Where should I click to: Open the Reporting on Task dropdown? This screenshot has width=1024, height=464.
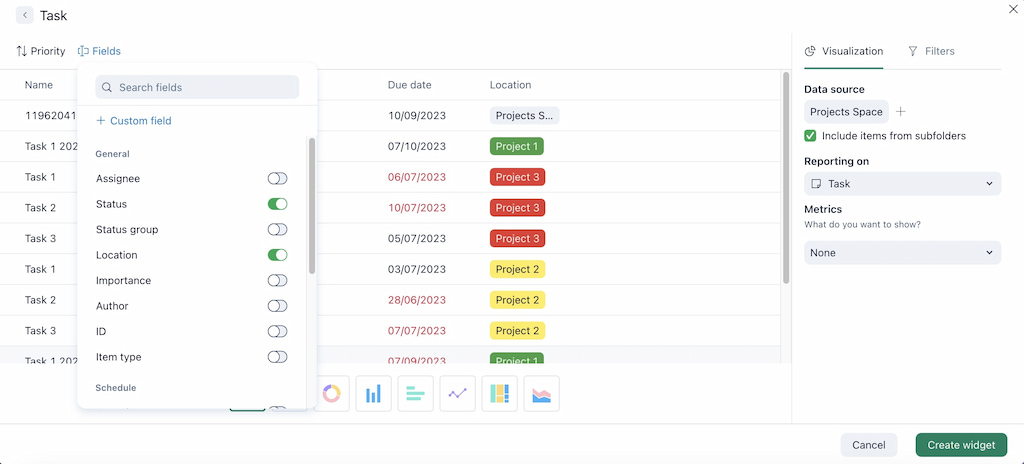coord(903,184)
